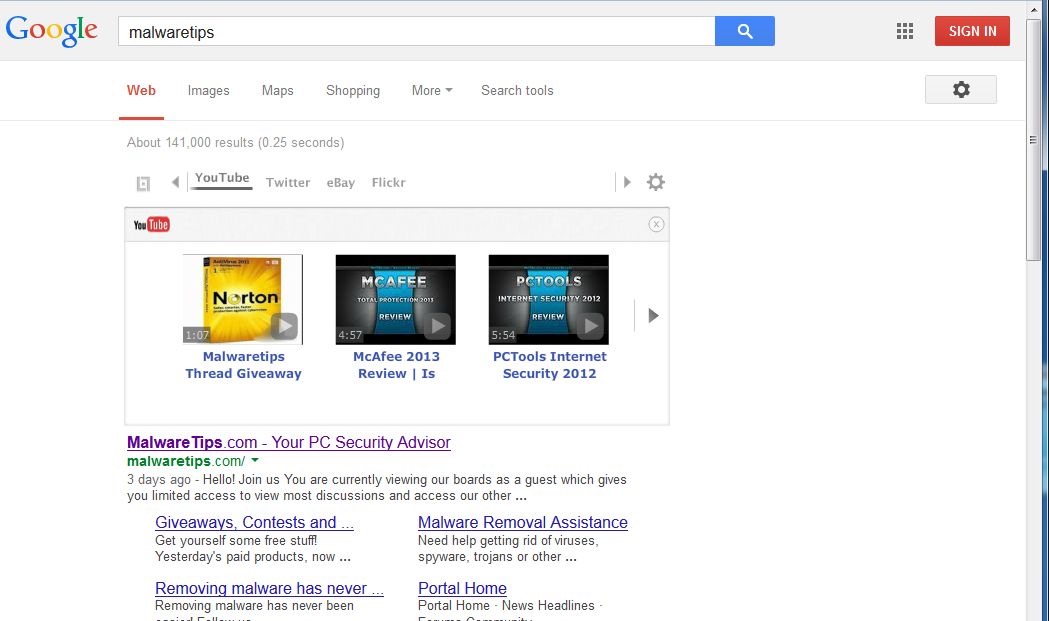Viewport: 1049px width, 621px height.
Task: Switch to the Shopping tab
Action: (x=353, y=90)
